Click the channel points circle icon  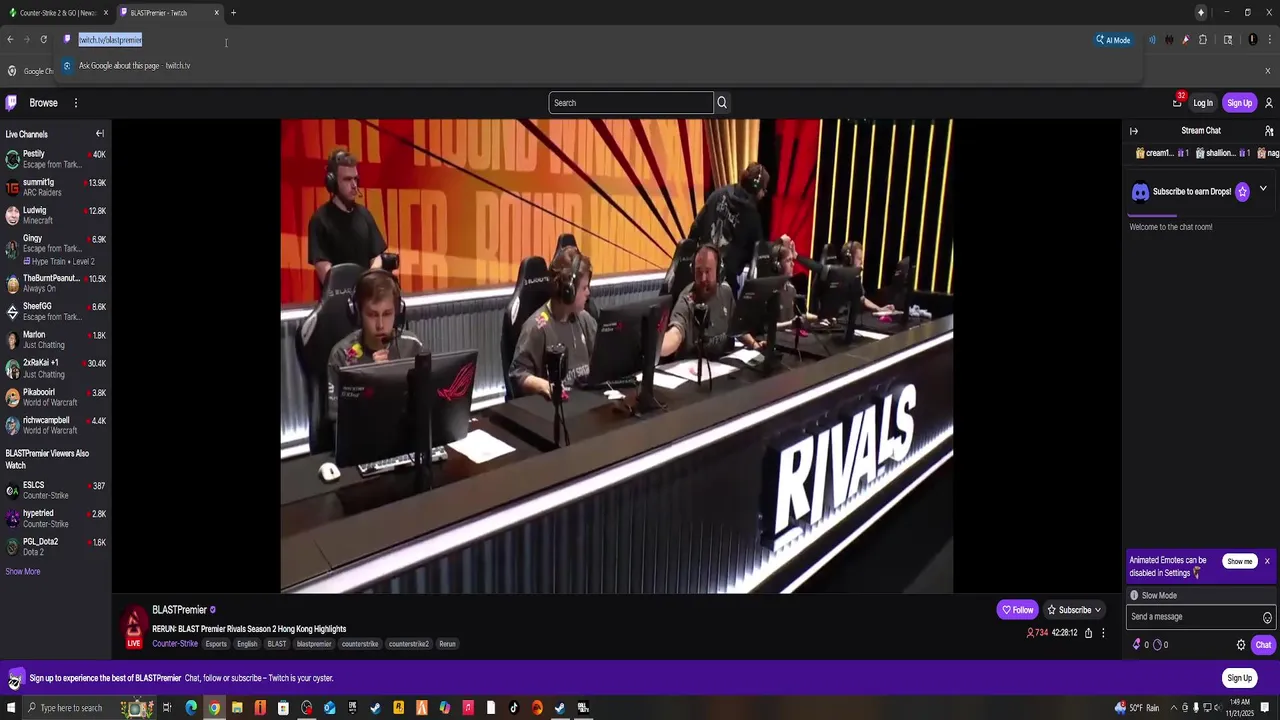click(x=1158, y=645)
